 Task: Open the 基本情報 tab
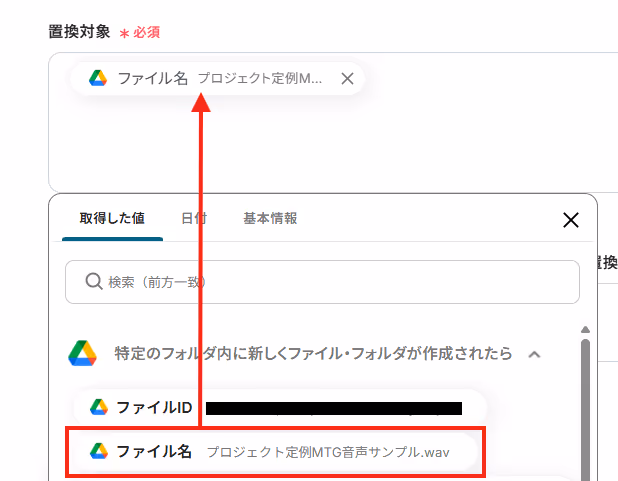point(270,218)
